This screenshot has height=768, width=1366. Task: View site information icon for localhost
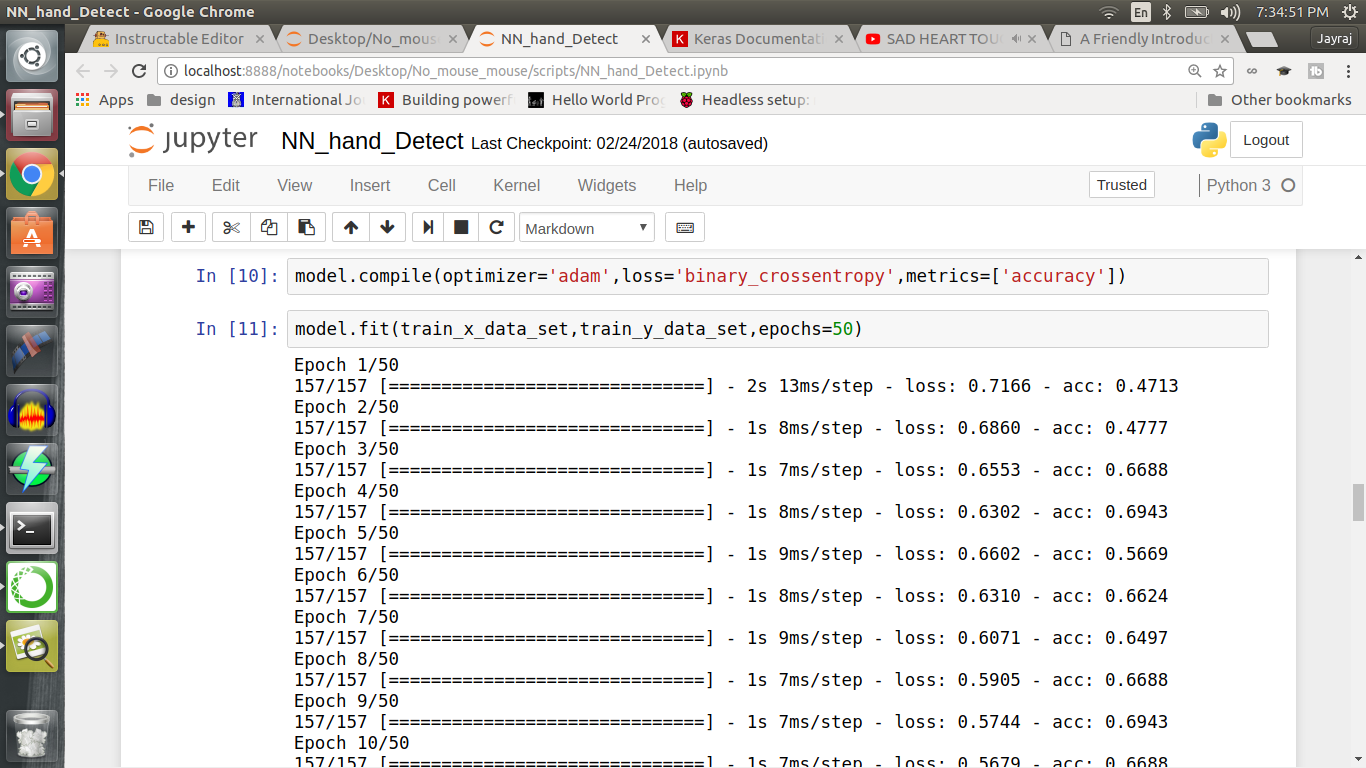click(170, 71)
